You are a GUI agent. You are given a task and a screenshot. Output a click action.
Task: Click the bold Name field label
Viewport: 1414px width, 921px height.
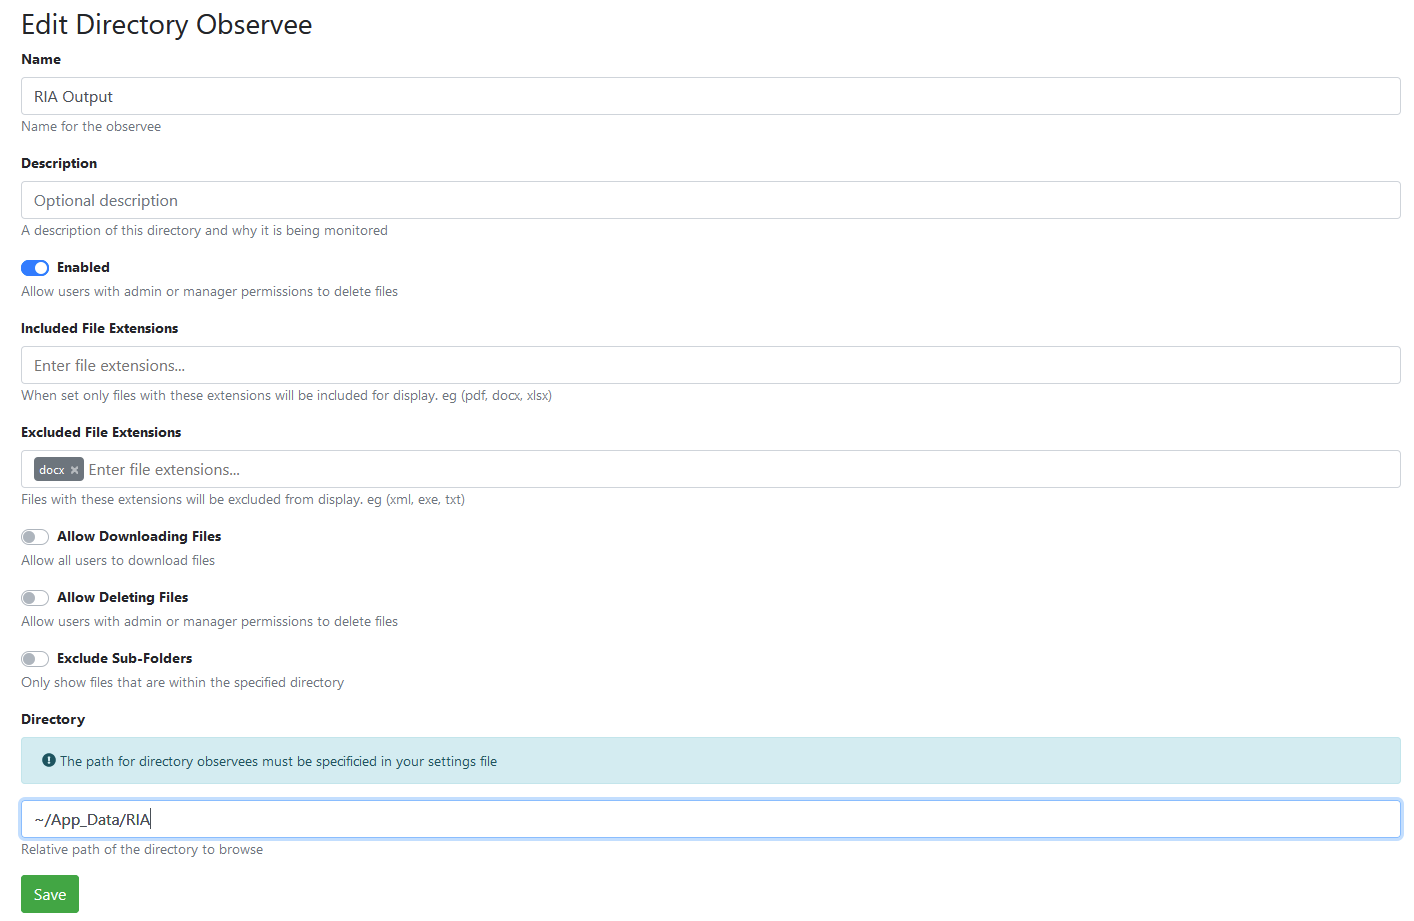coord(41,60)
